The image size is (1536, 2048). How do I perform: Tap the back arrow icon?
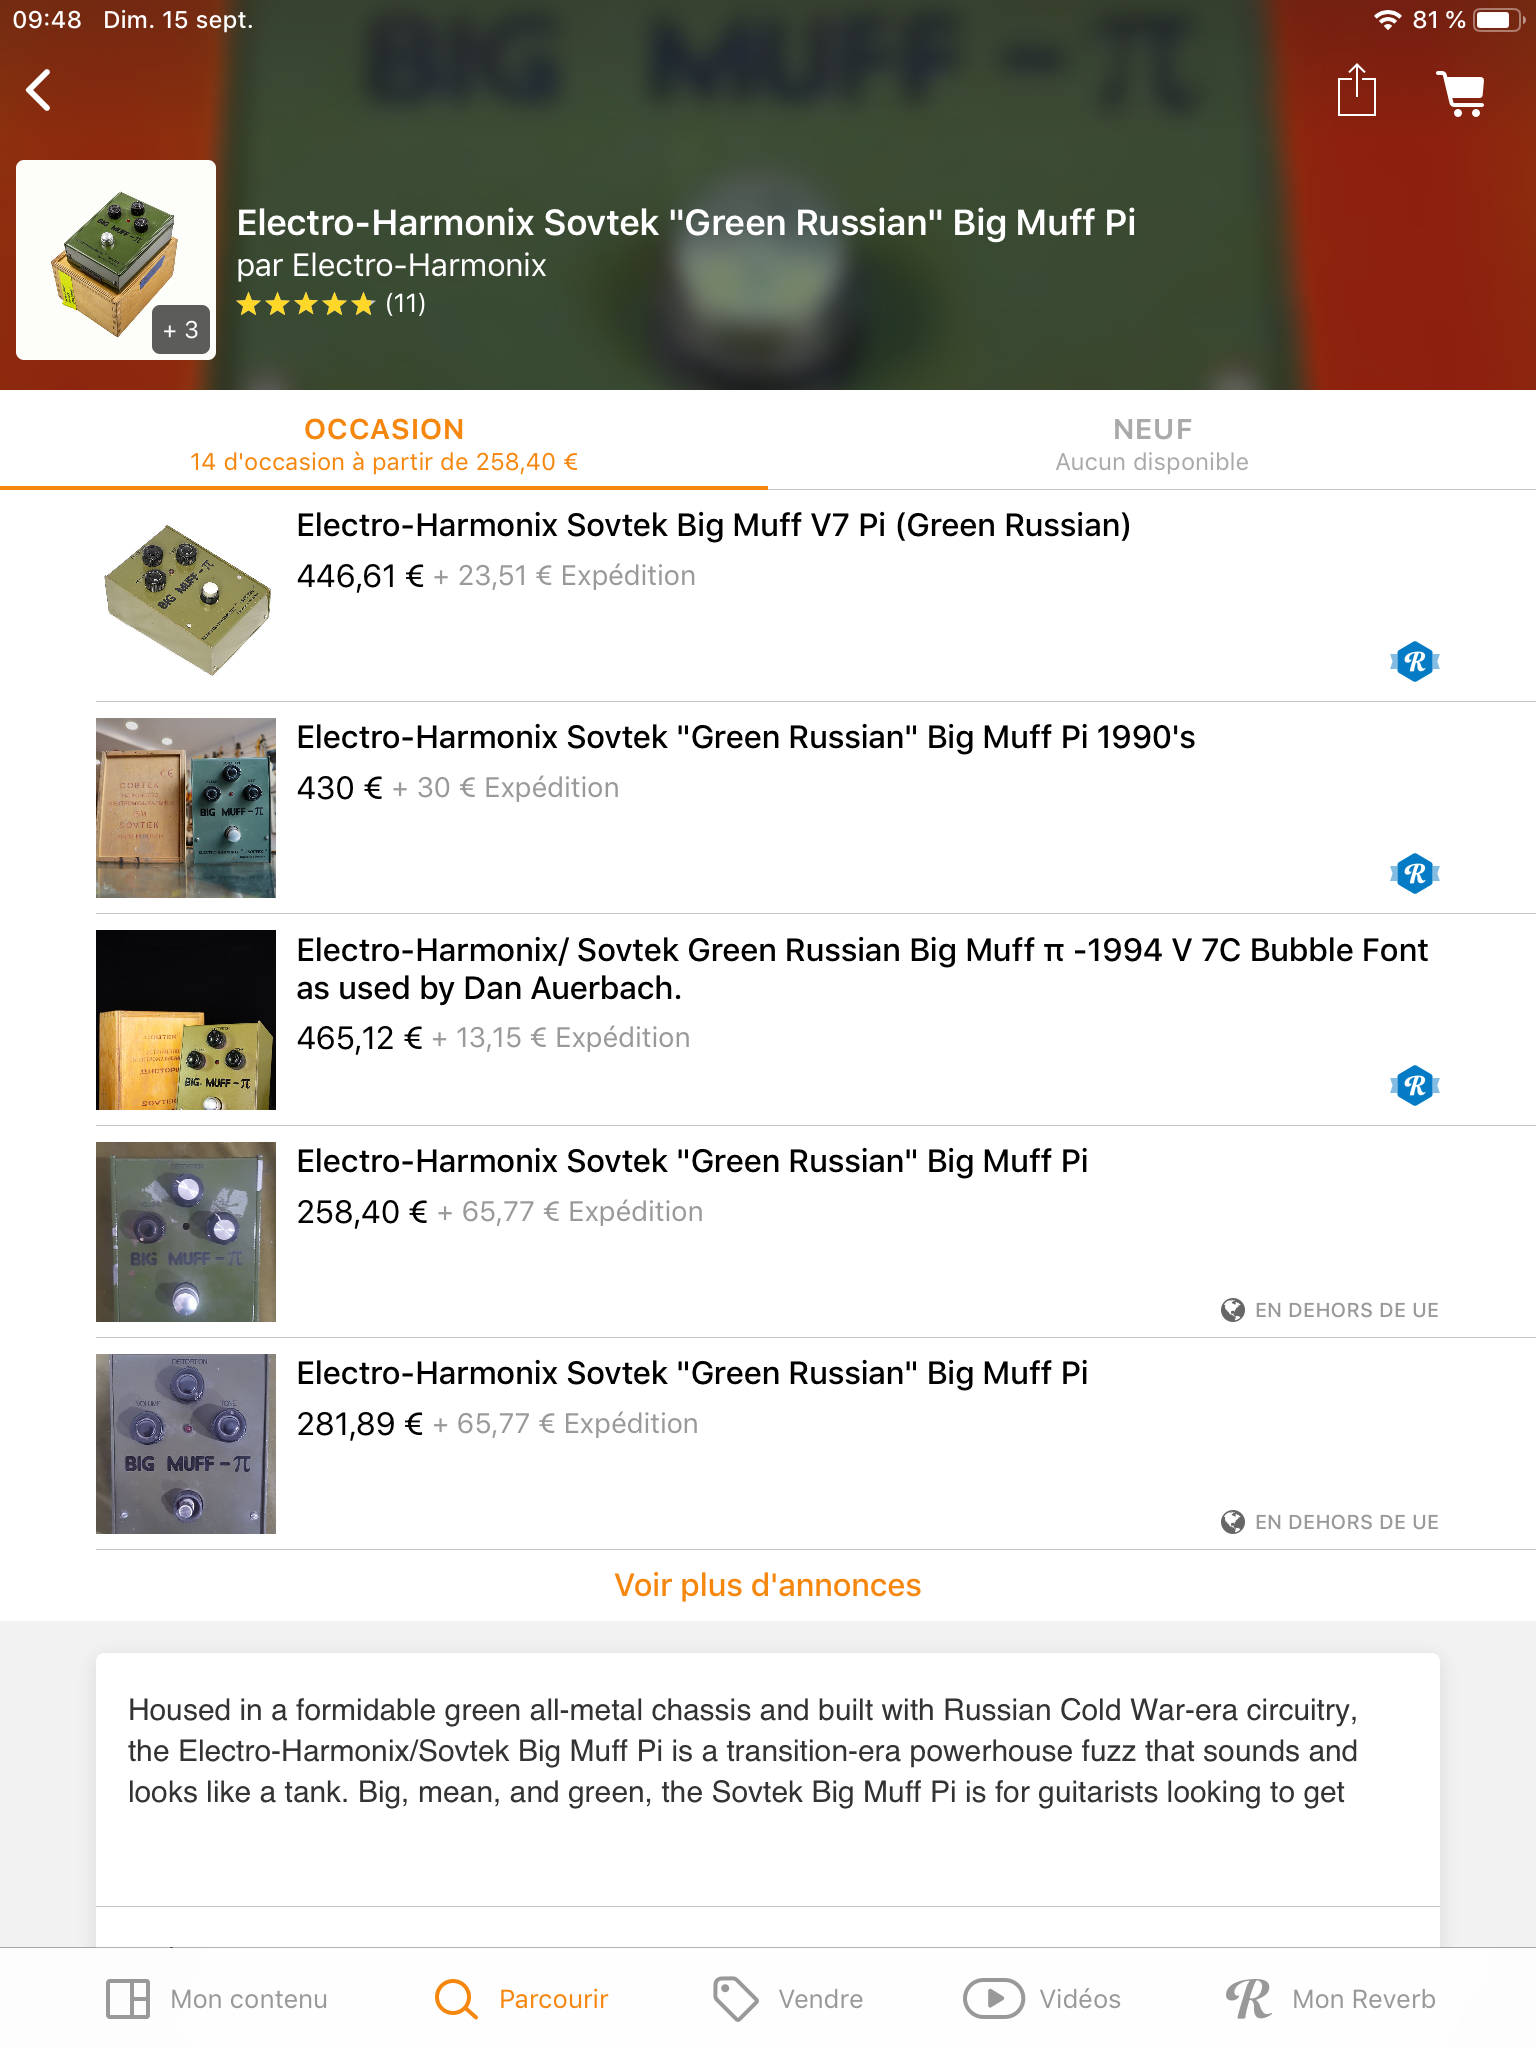click(38, 91)
